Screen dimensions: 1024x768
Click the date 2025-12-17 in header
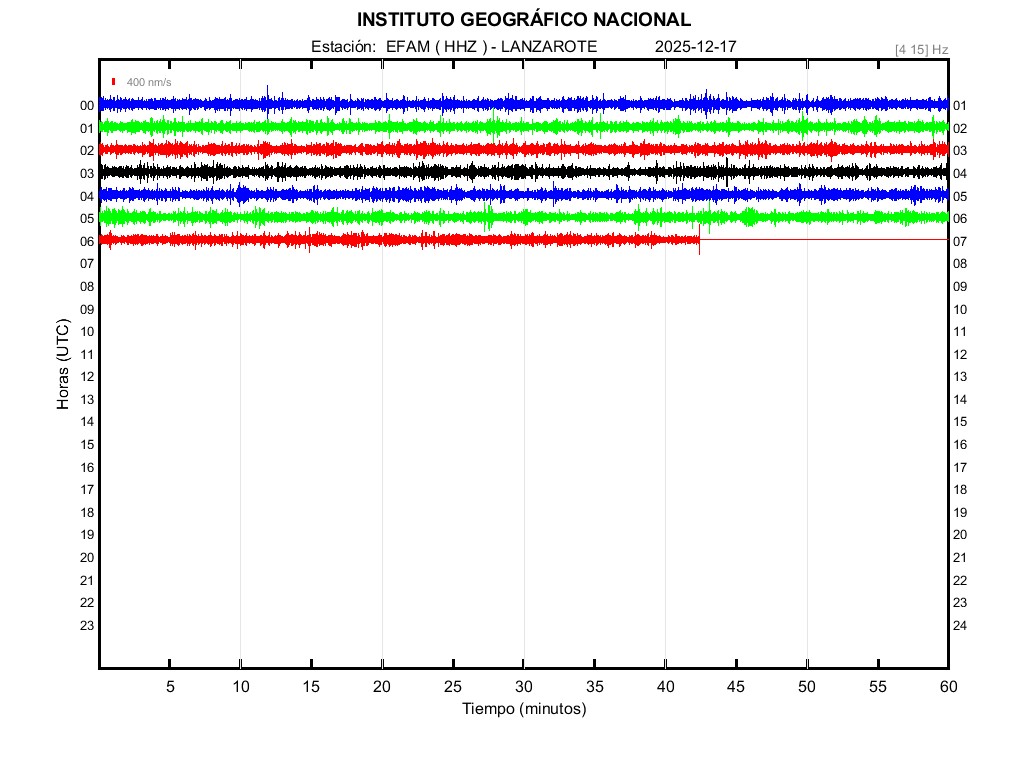(696, 47)
